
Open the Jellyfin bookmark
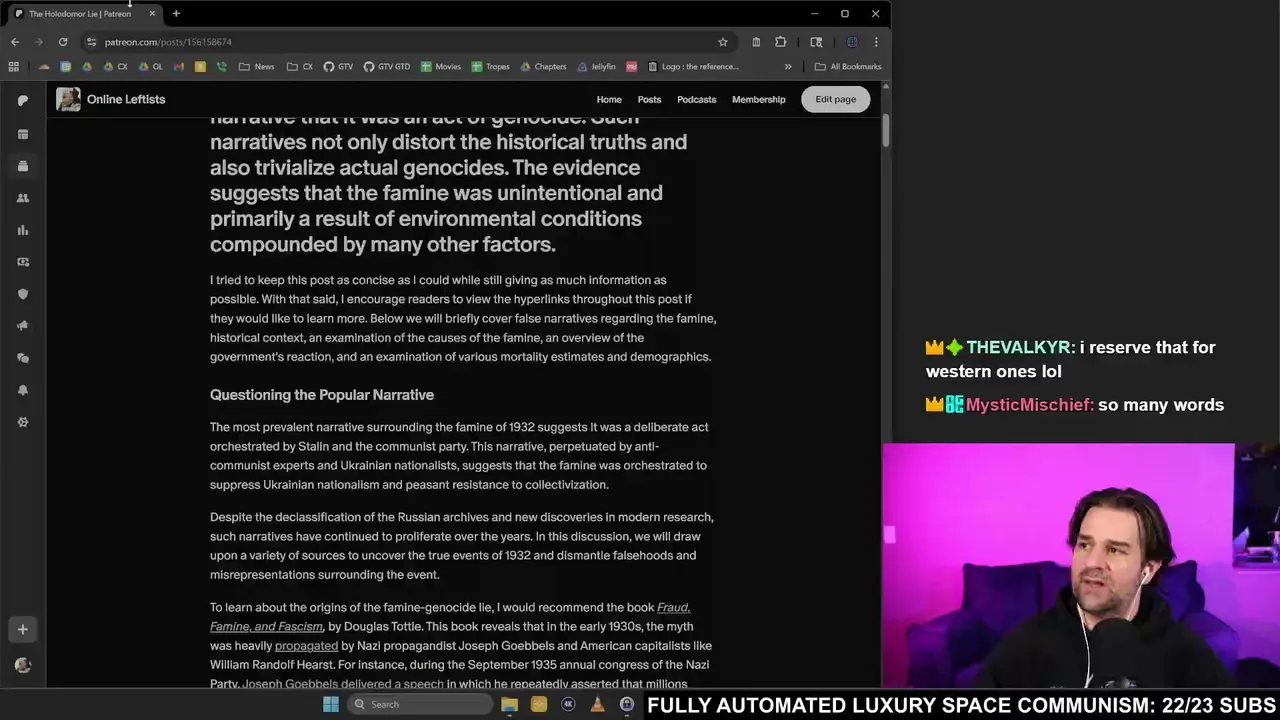click(x=596, y=67)
